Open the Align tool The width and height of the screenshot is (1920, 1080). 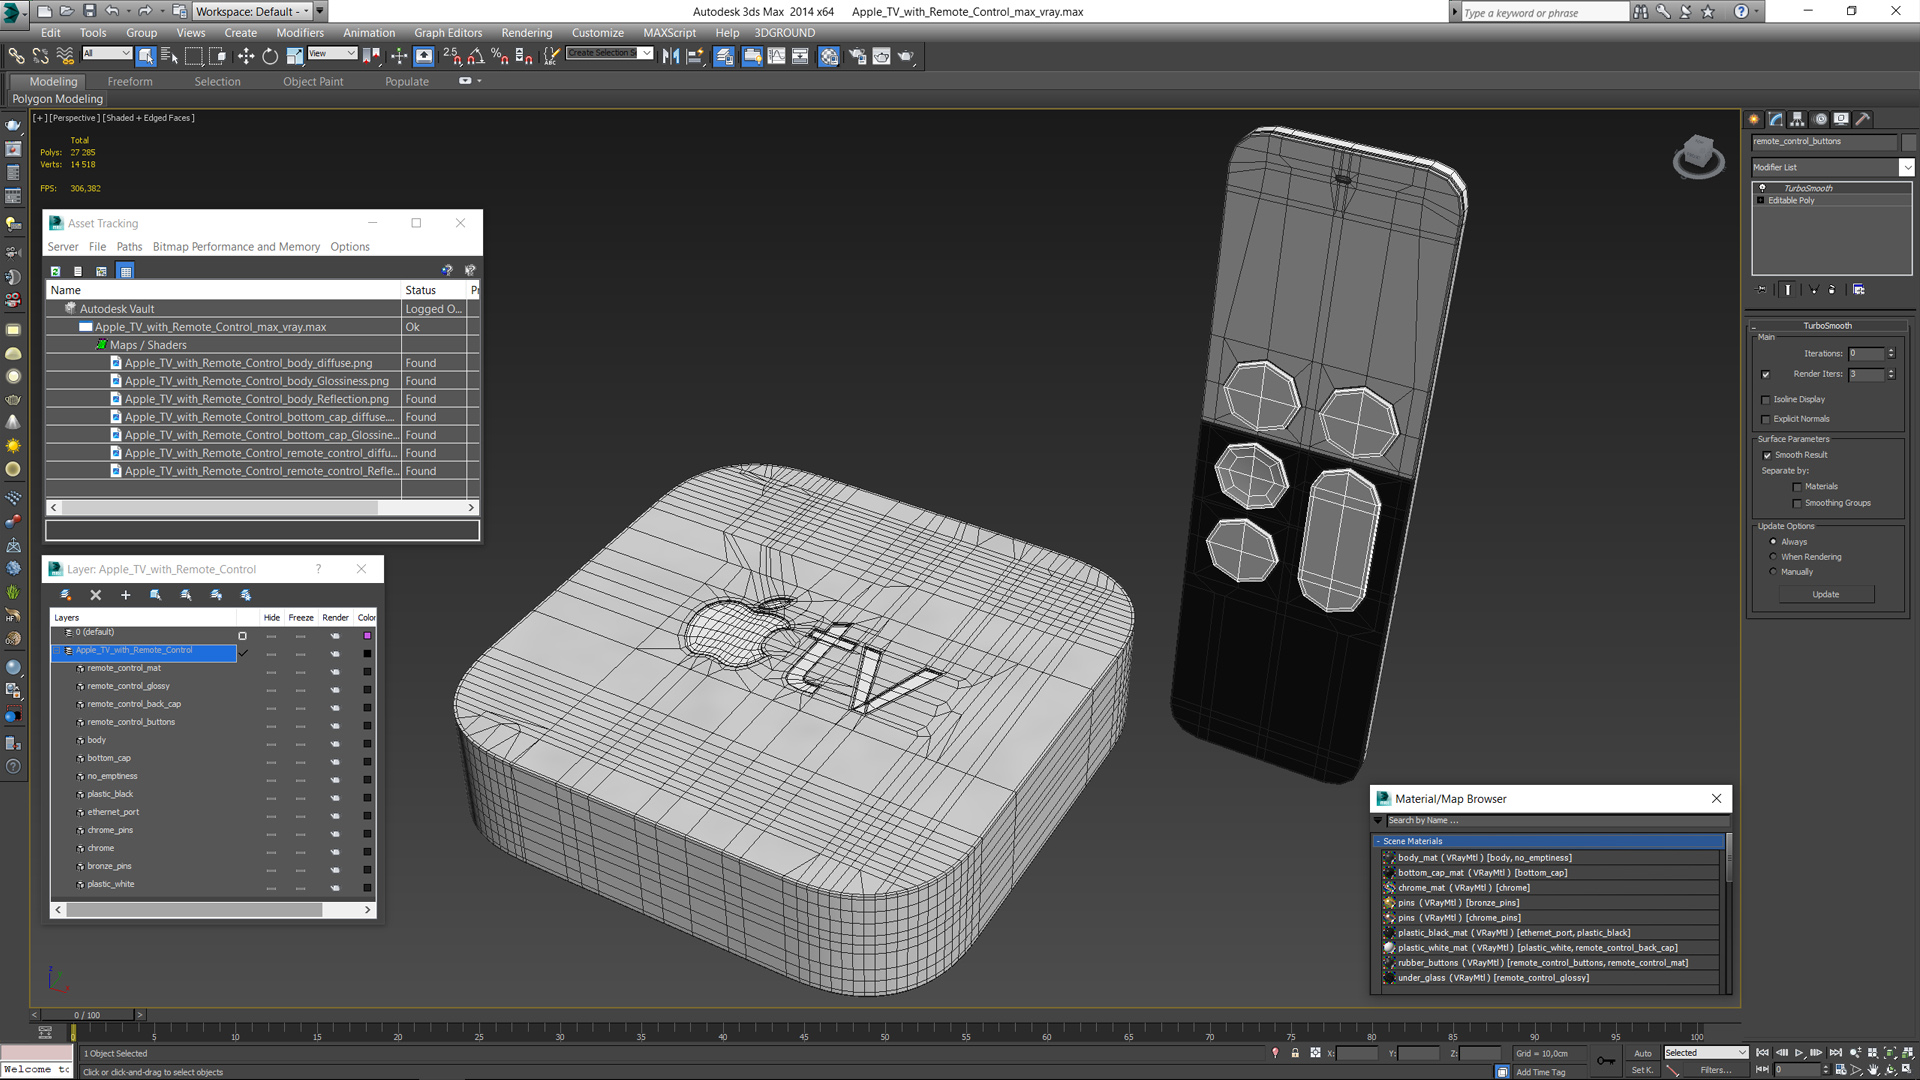(694, 56)
